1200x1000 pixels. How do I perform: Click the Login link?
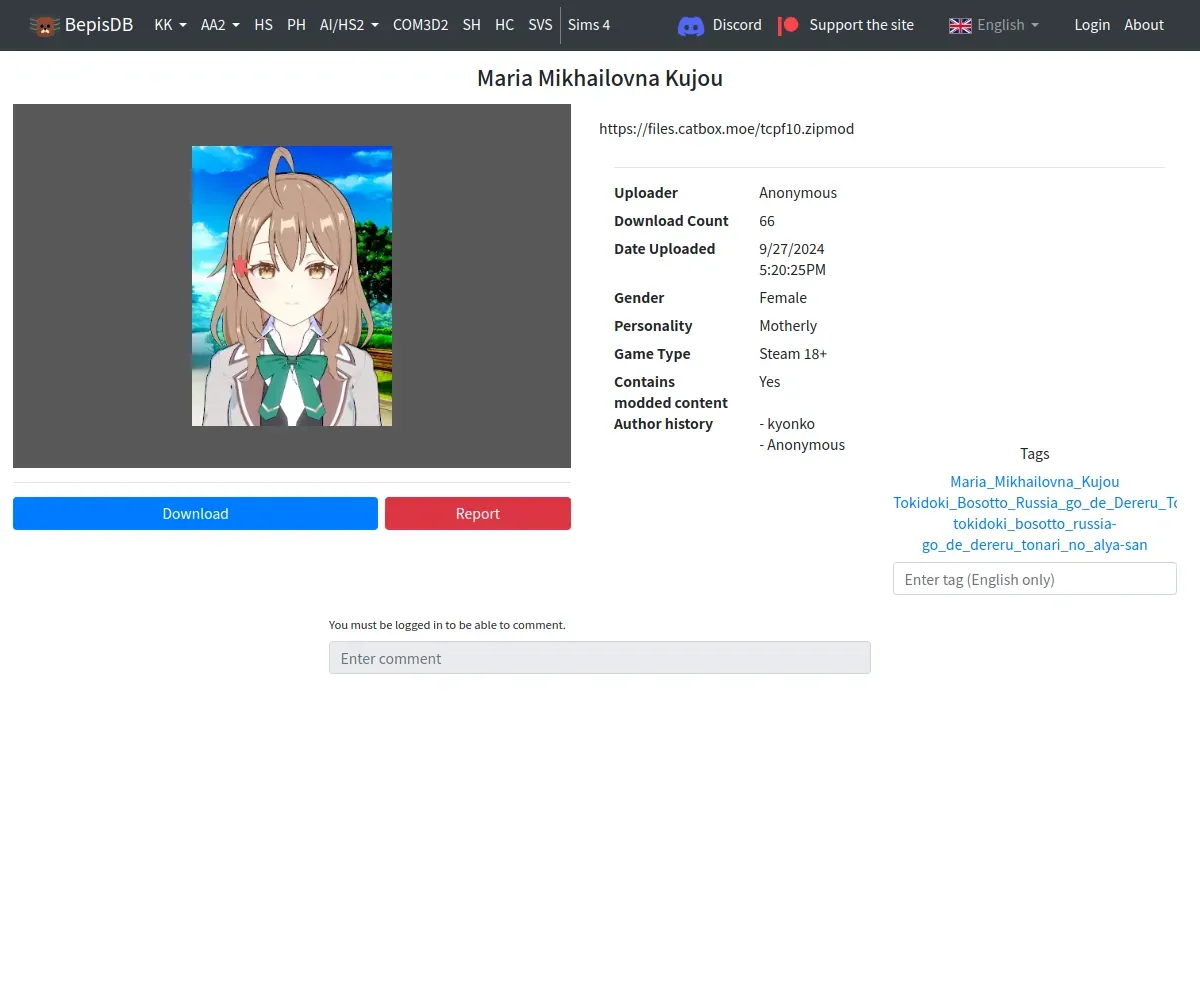coord(1092,25)
